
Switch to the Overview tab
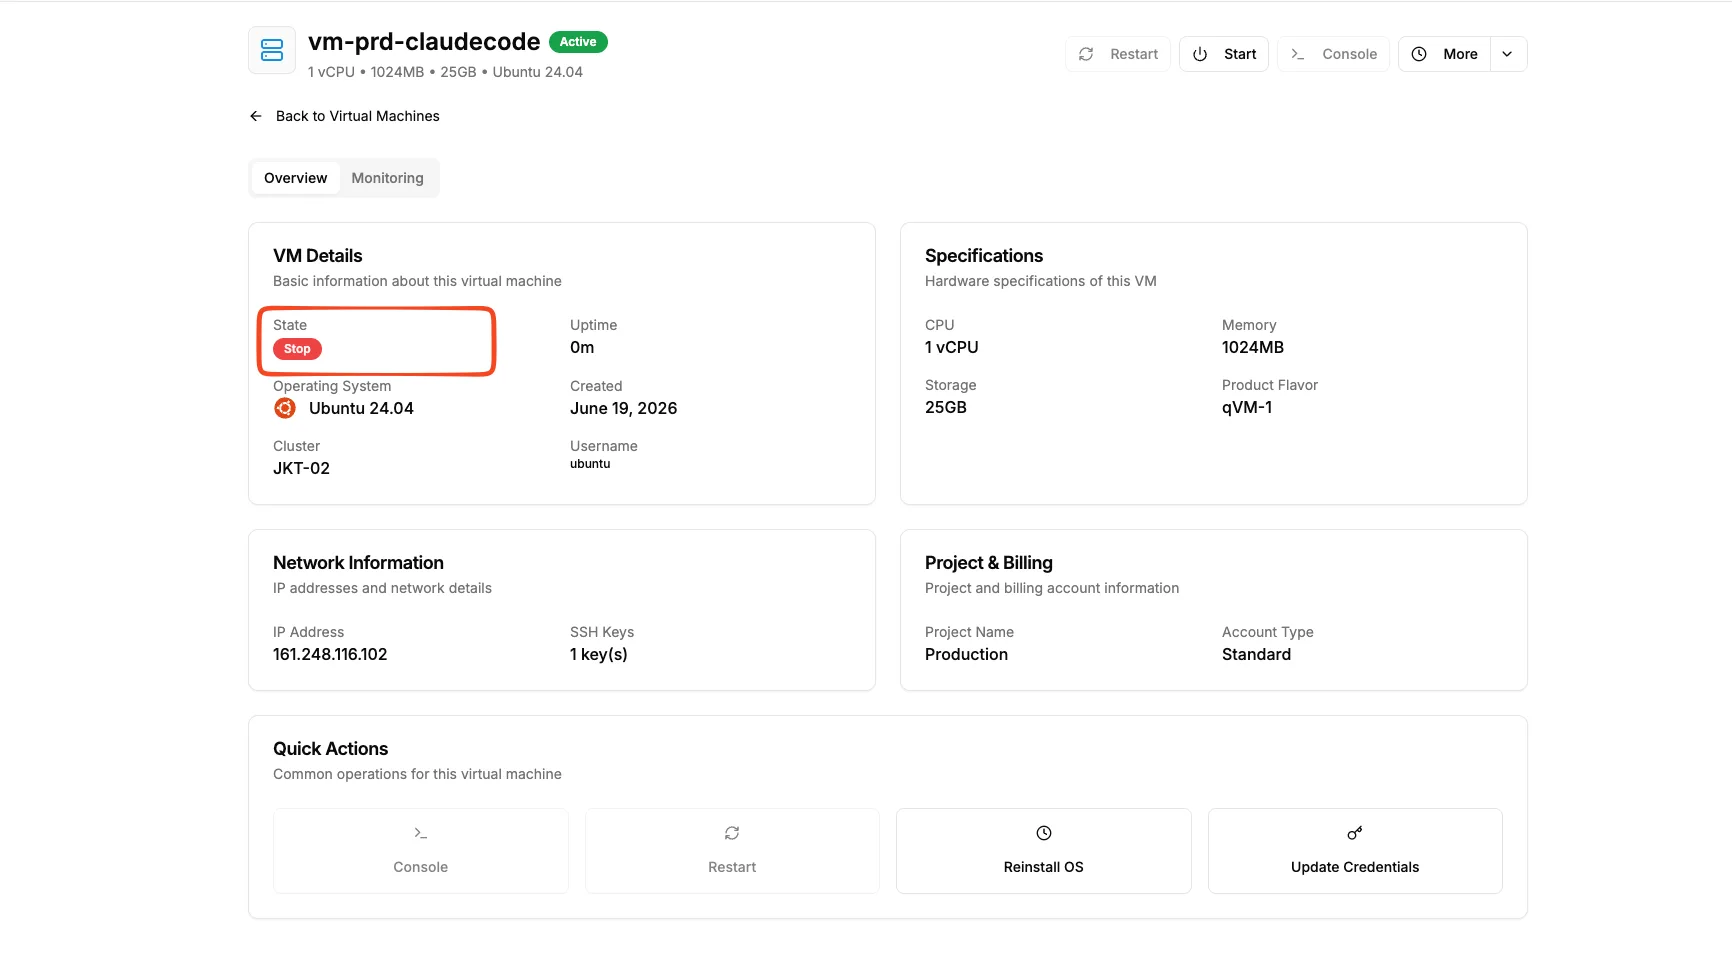click(x=295, y=178)
